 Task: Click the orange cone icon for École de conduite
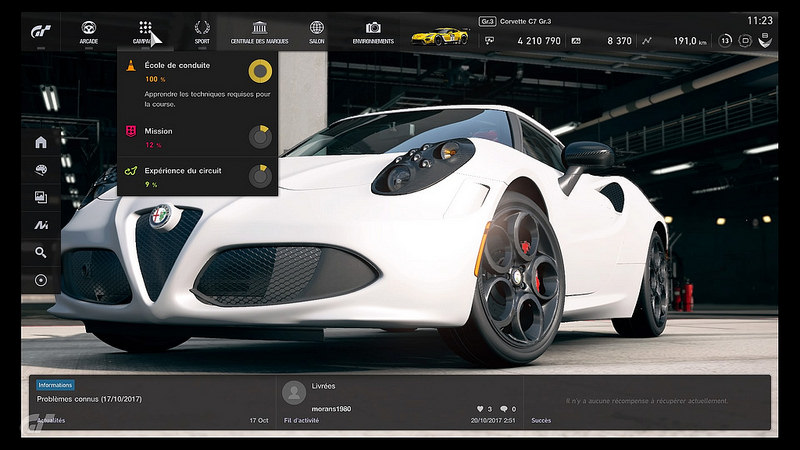tap(131, 65)
